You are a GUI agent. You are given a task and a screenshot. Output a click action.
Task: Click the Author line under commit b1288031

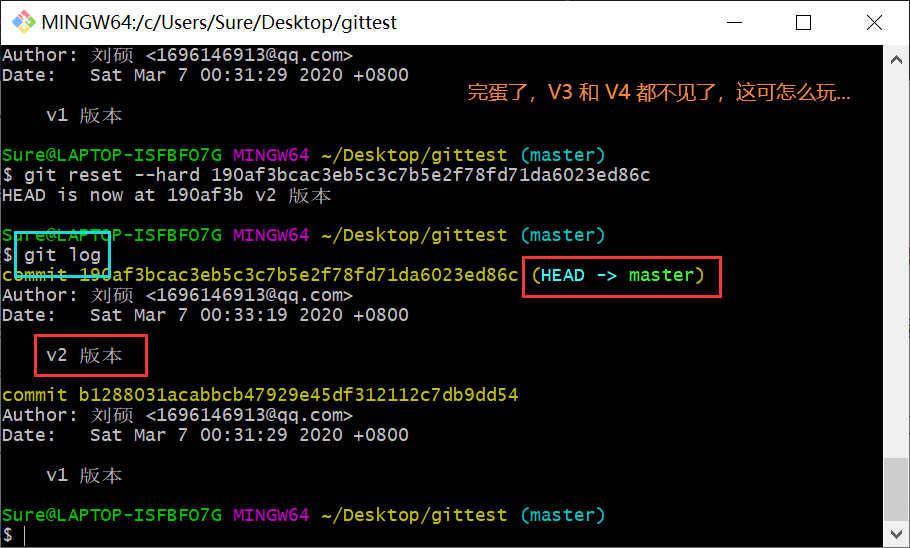point(178,415)
